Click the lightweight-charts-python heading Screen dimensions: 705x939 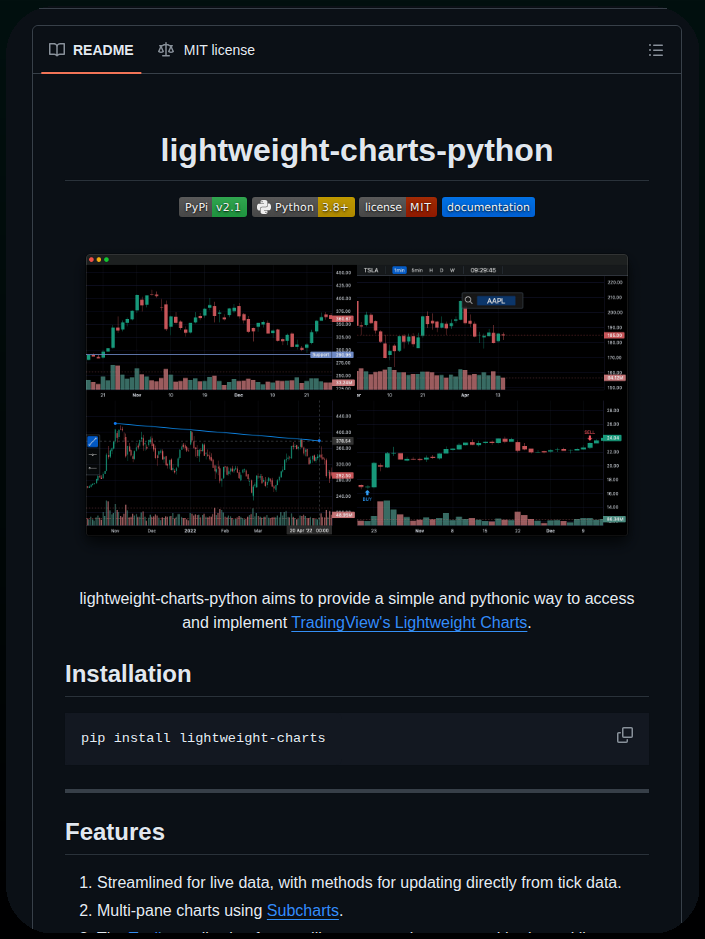coord(357,150)
